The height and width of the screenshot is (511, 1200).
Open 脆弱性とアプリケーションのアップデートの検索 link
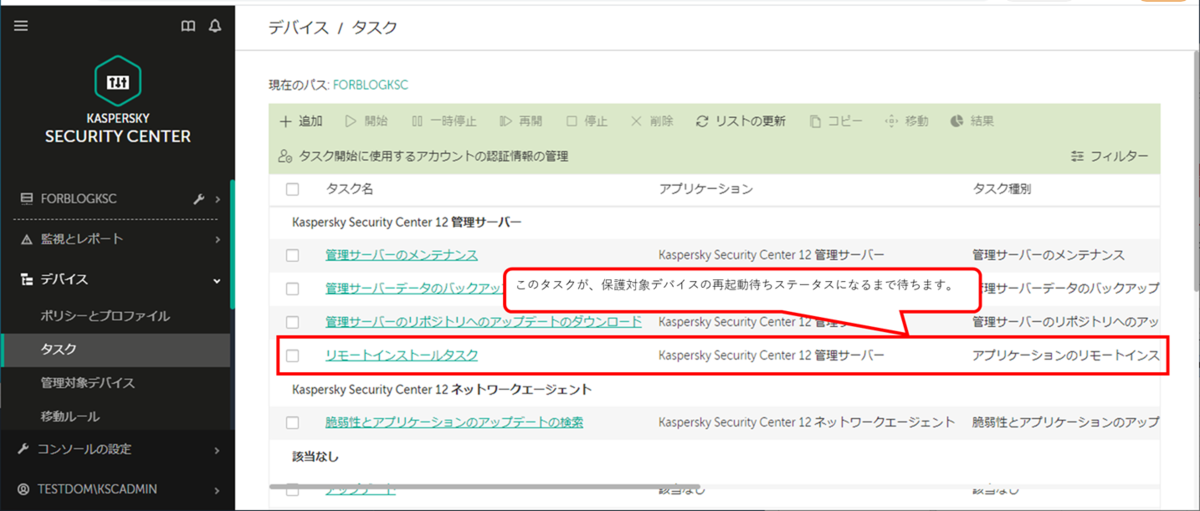(x=454, y=422)
